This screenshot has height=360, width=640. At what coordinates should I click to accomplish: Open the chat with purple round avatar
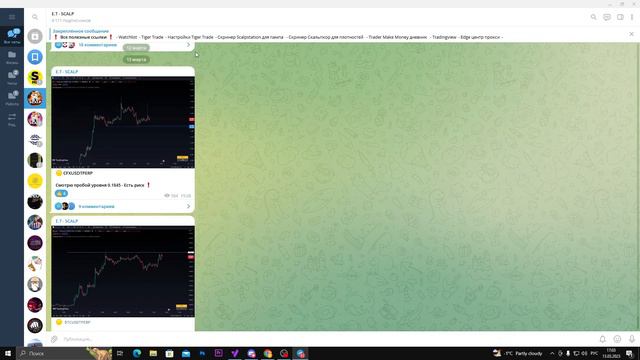click(x=35, y=243)
